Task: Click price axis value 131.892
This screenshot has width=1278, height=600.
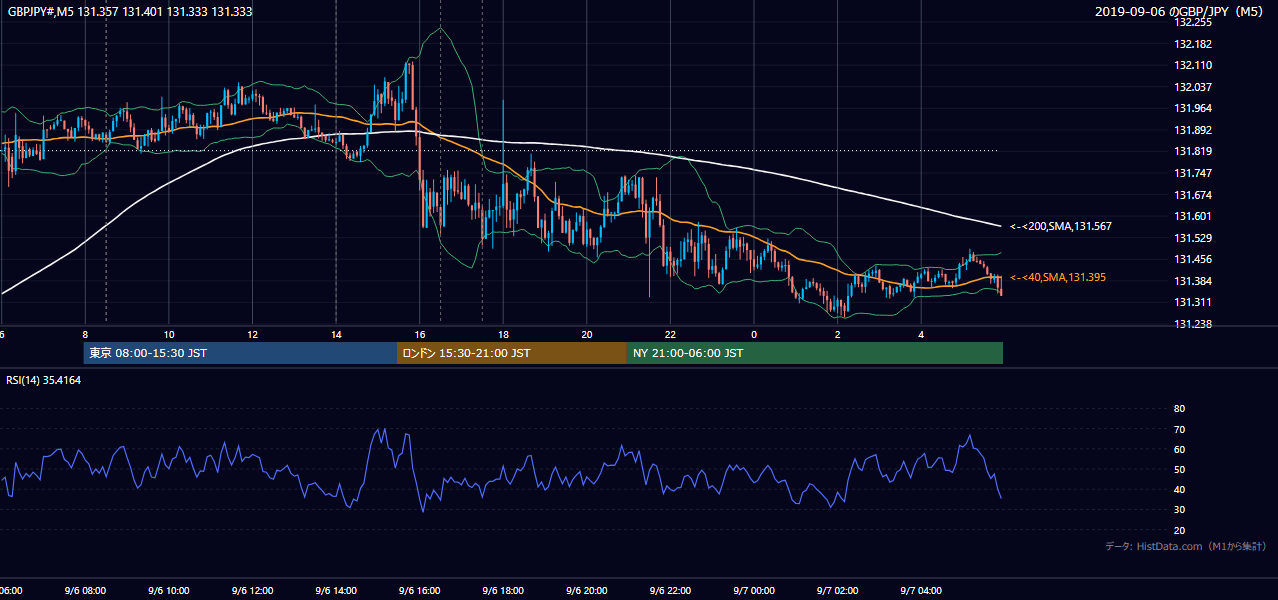Action: click(x=1193, y=130)
